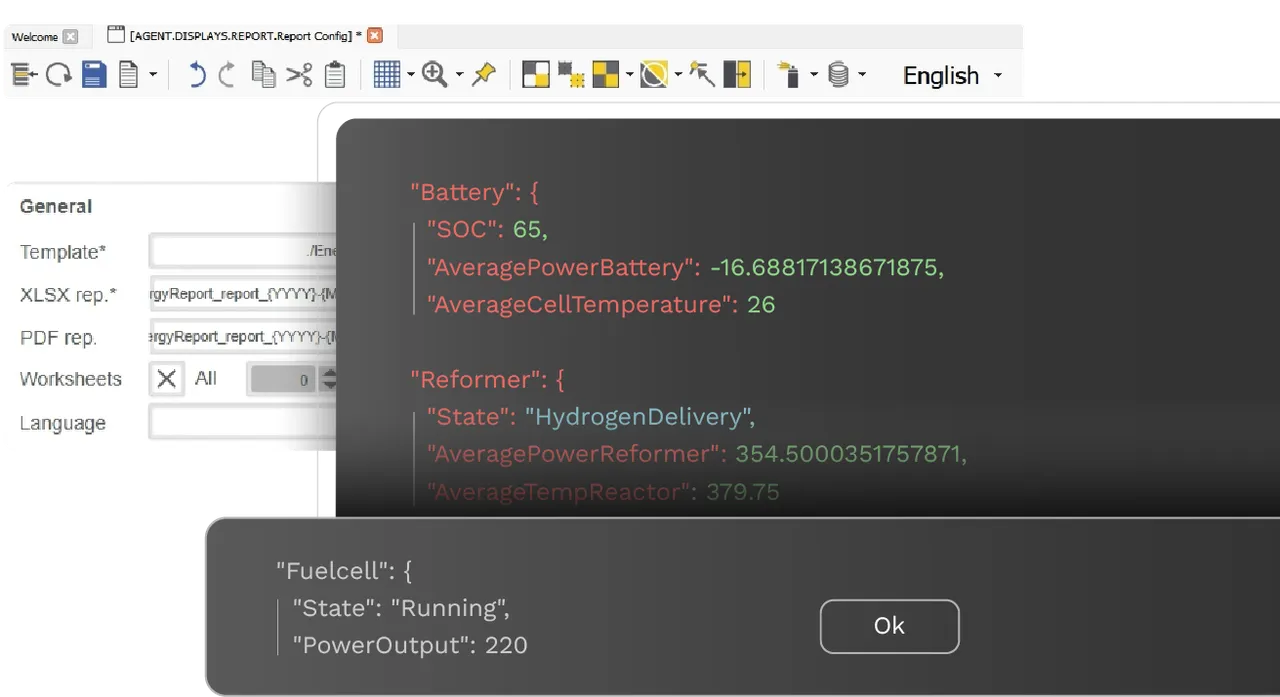Viewport: 1280px width, 697px height.
Task: Click the database cylinder icon
Action: [x=839, y=75]
